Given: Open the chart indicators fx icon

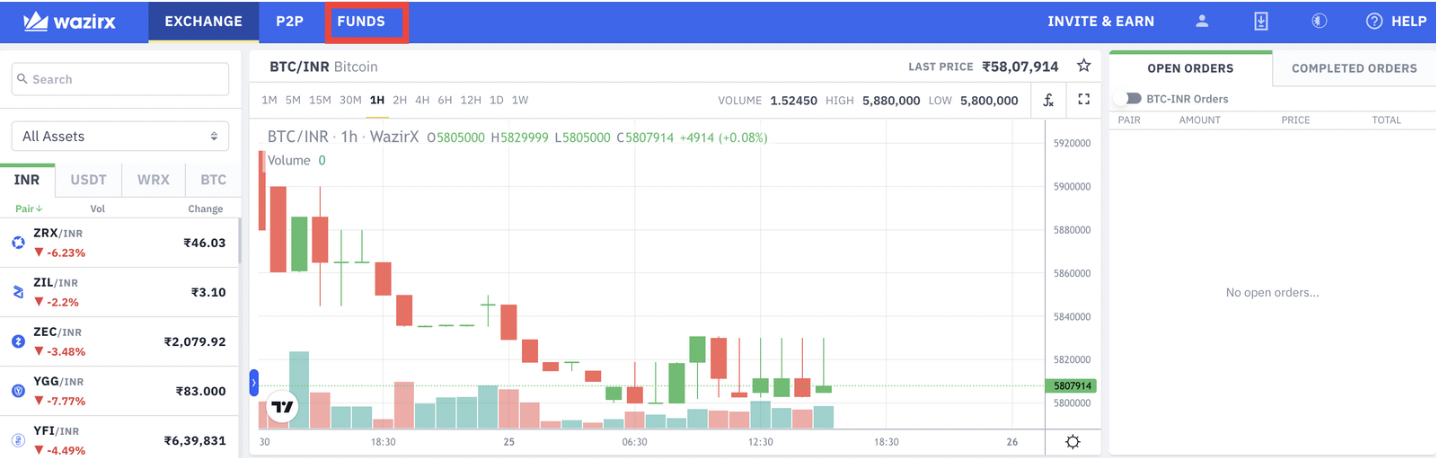Looking at the screenshot, I should pyautogui.click(x=1048, y=99).
